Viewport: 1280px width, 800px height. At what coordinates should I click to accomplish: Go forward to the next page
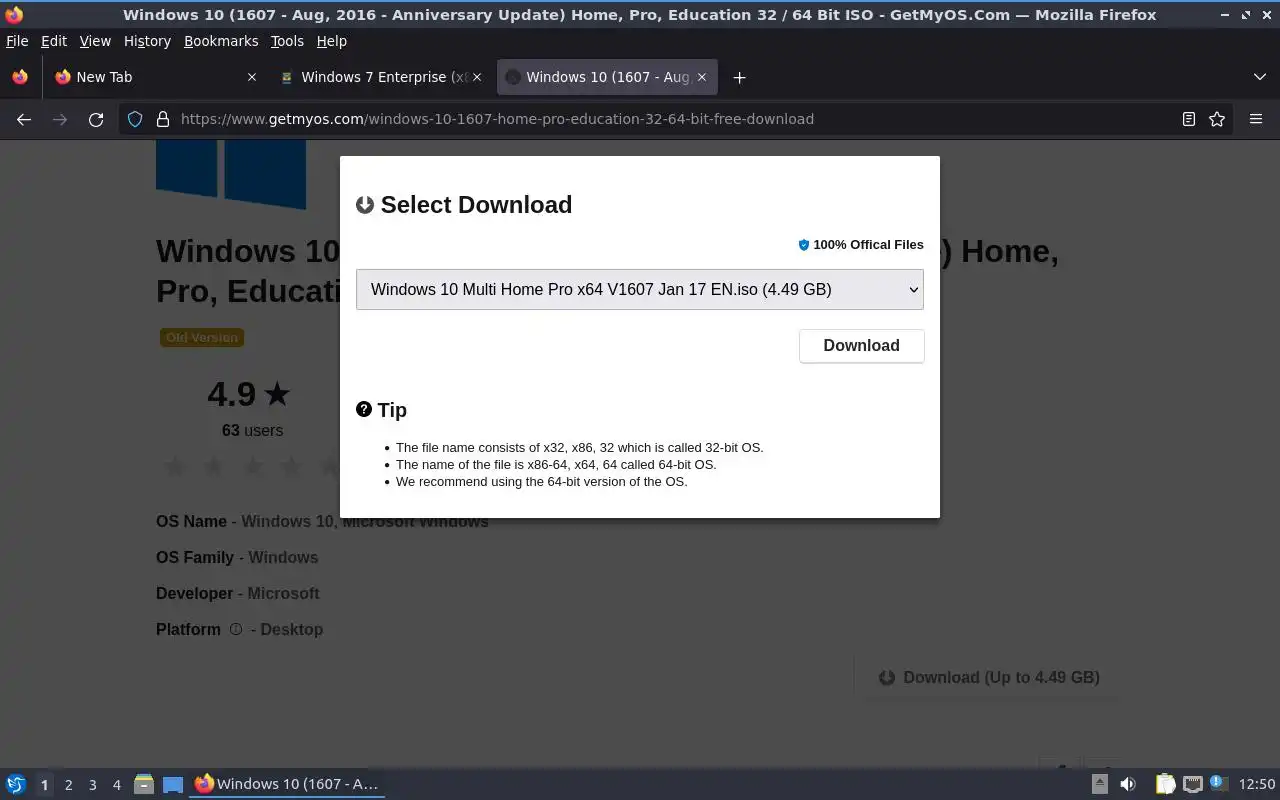pyautogui.click(x=60, y=119)
